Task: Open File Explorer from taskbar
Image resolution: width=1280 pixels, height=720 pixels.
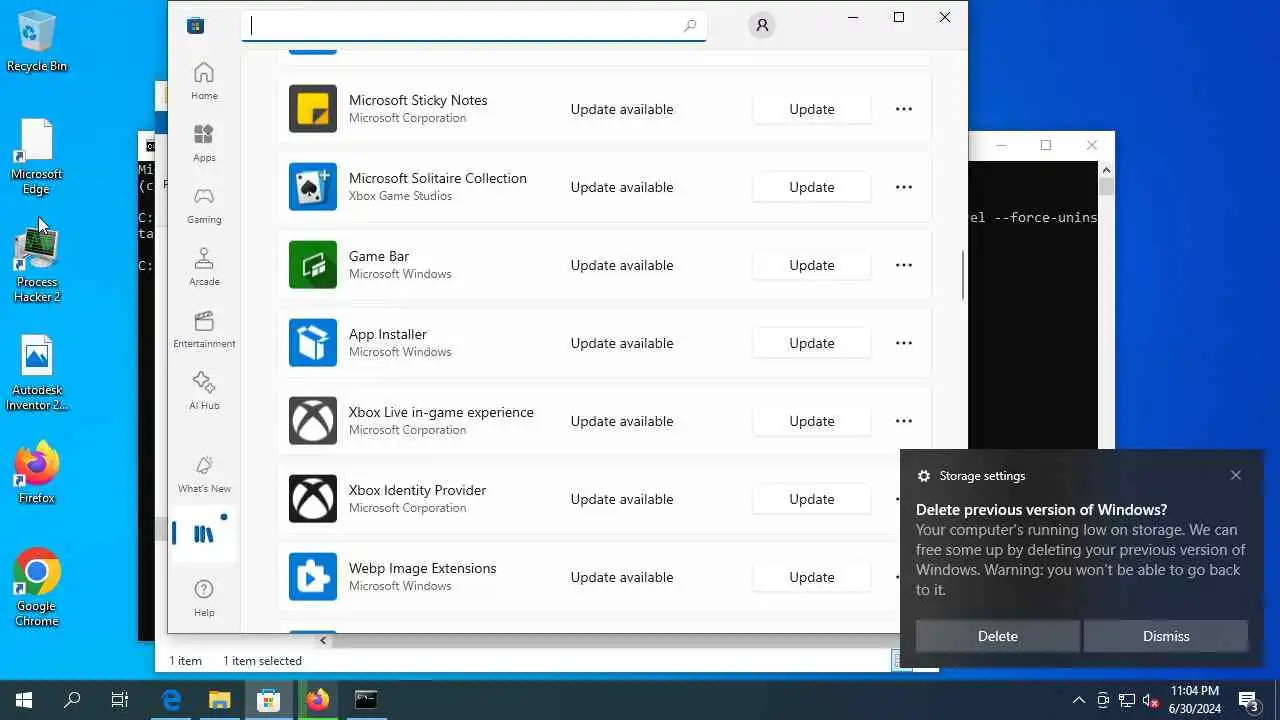Action: 220,700
